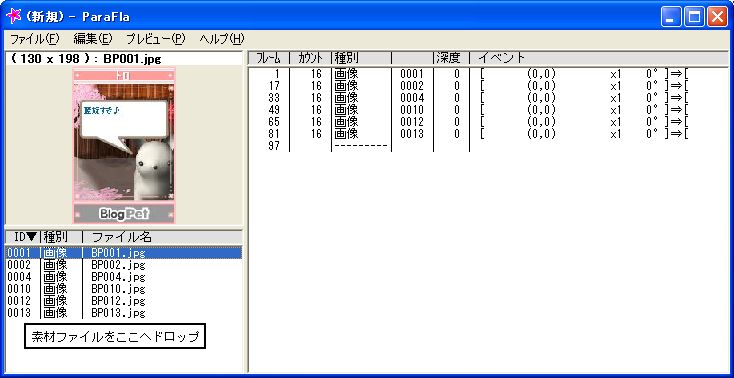This screenshot has height=378, width=734.
Task: Select file row BP010.jpg
Action: pos(124,289)
